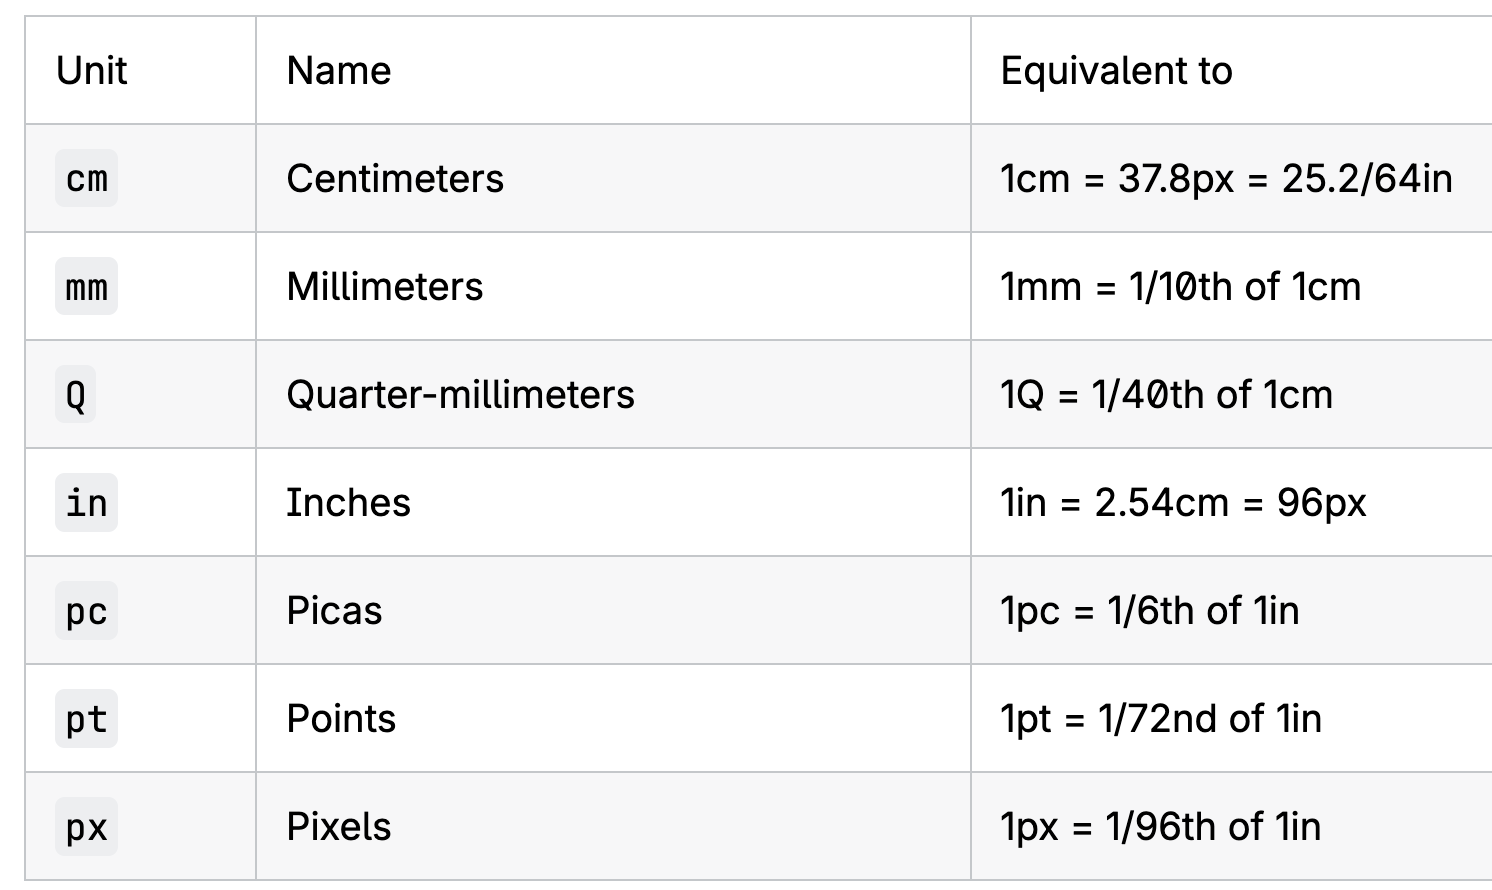Select the "cm" unit code badge
Viewport: 1492px width, 890px height.
tap(87, 179)
